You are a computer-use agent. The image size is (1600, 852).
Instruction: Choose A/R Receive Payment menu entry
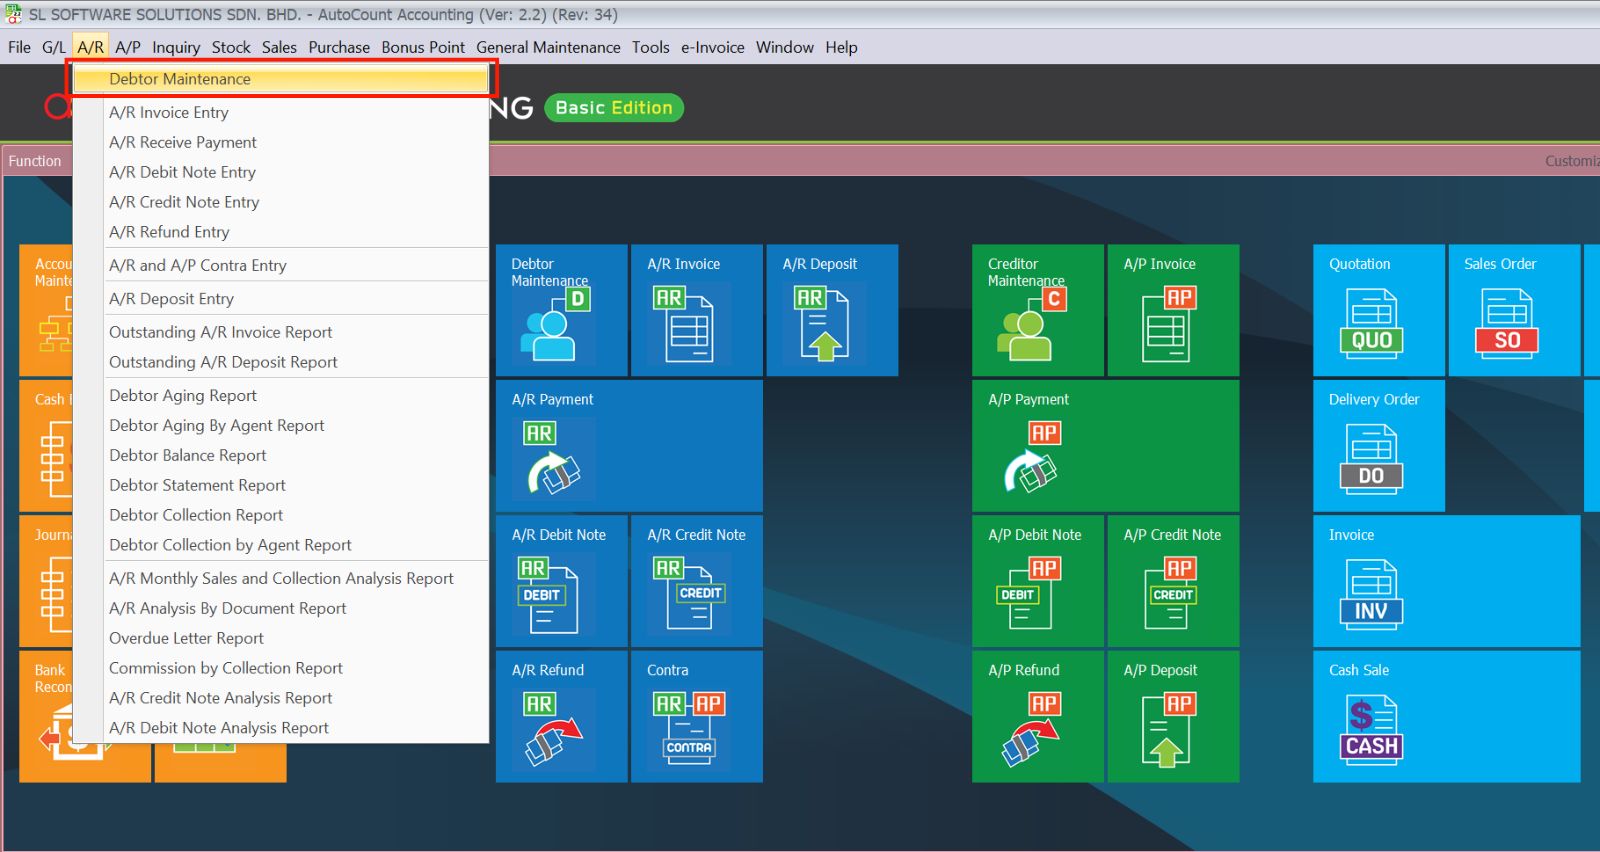(183, 142)
